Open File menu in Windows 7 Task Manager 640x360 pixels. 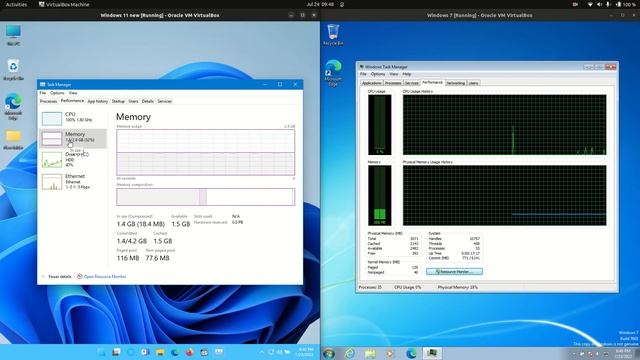[363, 74]
